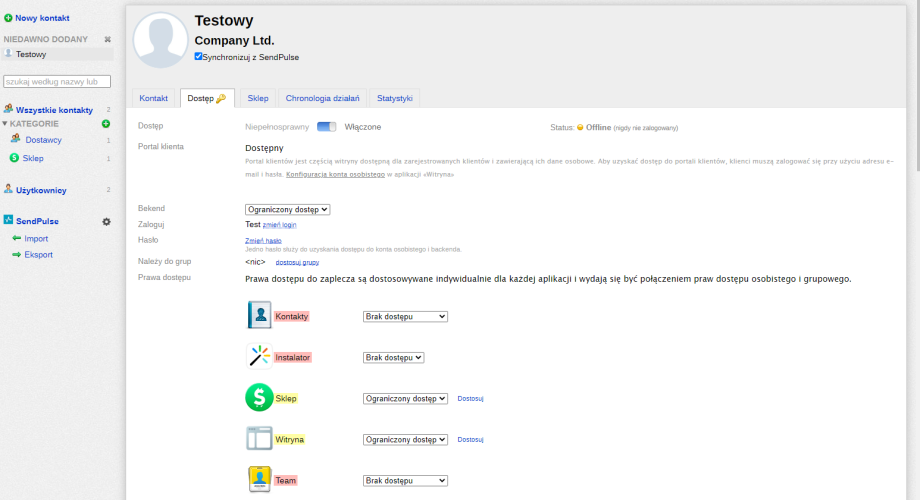The height and width of the screenshot is (500, 920).
Task: Click the contact search input field
Action: pos(57,82)
